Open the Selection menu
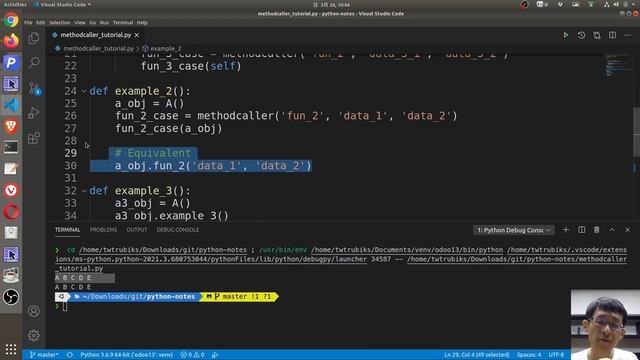Screen dimensions: 640x360 coord(60,23)
